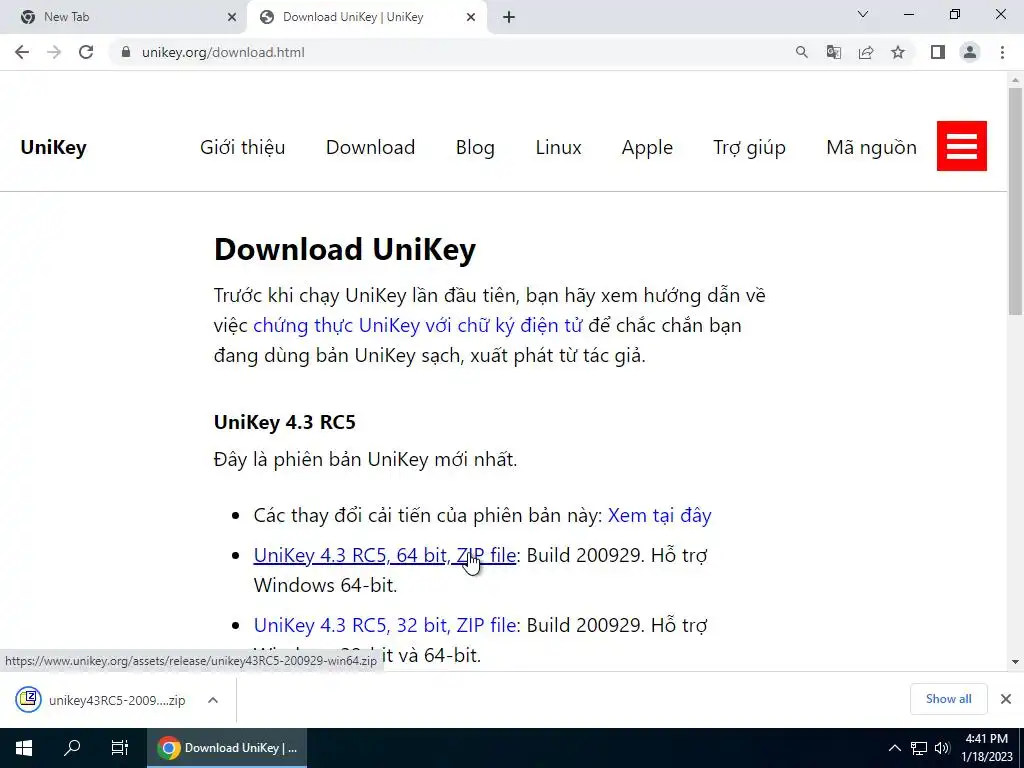Open link chứng thực UniKey với chữ ký điện tử
The image size is (1024, 768).
(x=417, y=325)
